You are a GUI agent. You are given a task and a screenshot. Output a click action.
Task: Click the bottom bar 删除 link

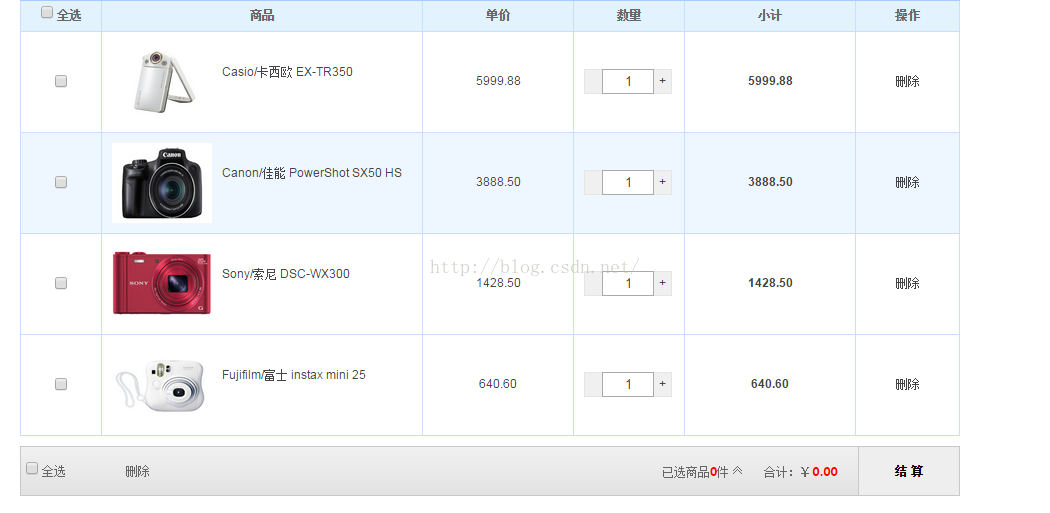(137, 471)
